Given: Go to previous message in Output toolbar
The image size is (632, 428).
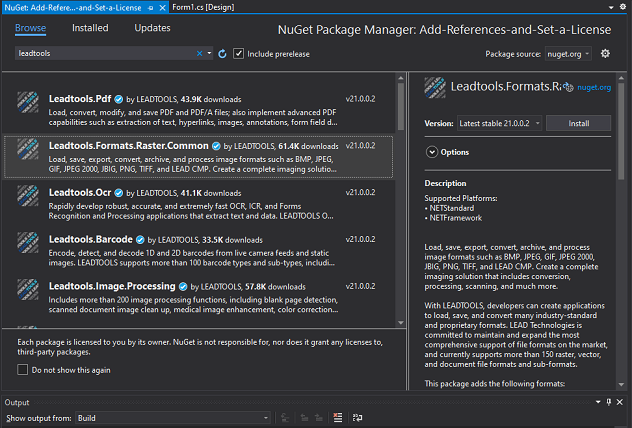Looking at the screenshot, I should click(304, 418).
